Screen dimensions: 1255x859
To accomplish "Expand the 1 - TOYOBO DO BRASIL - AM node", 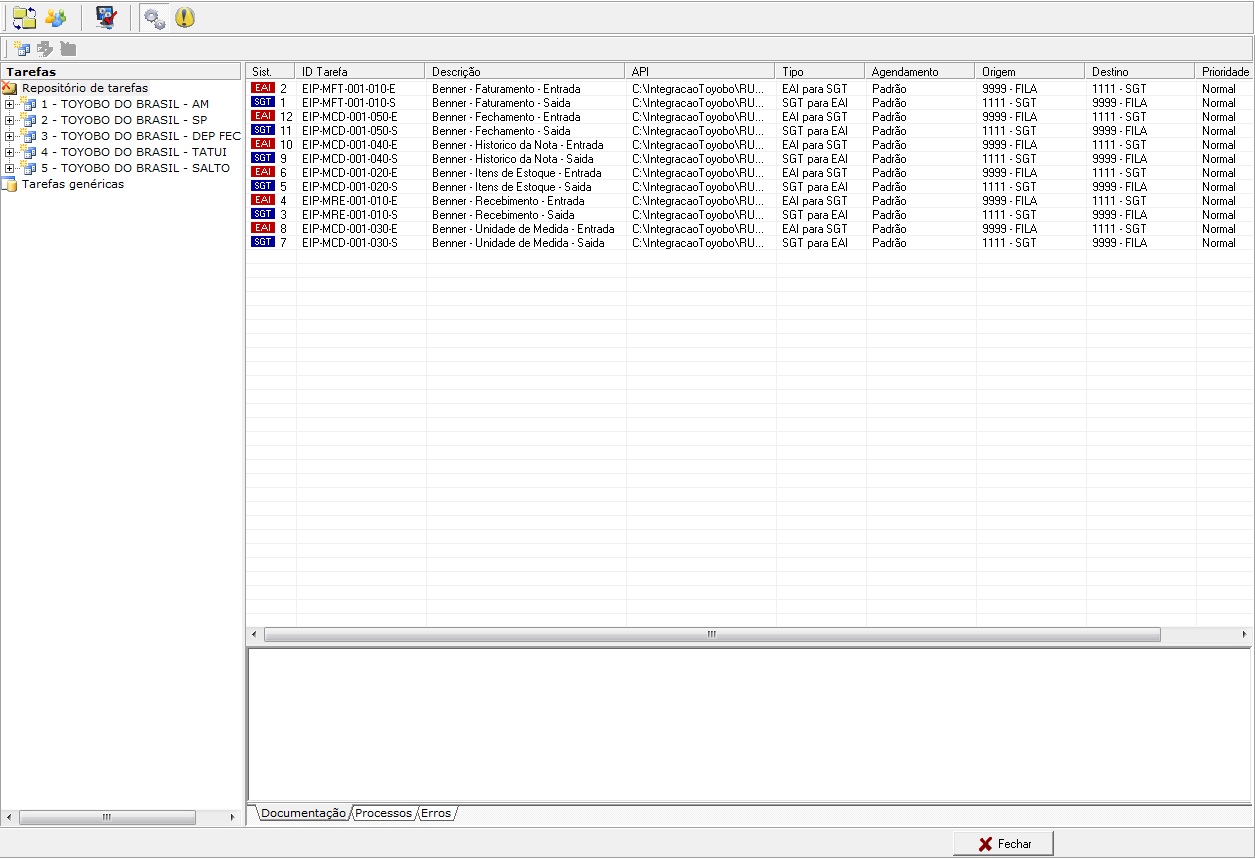I will (x=9, y=105).
